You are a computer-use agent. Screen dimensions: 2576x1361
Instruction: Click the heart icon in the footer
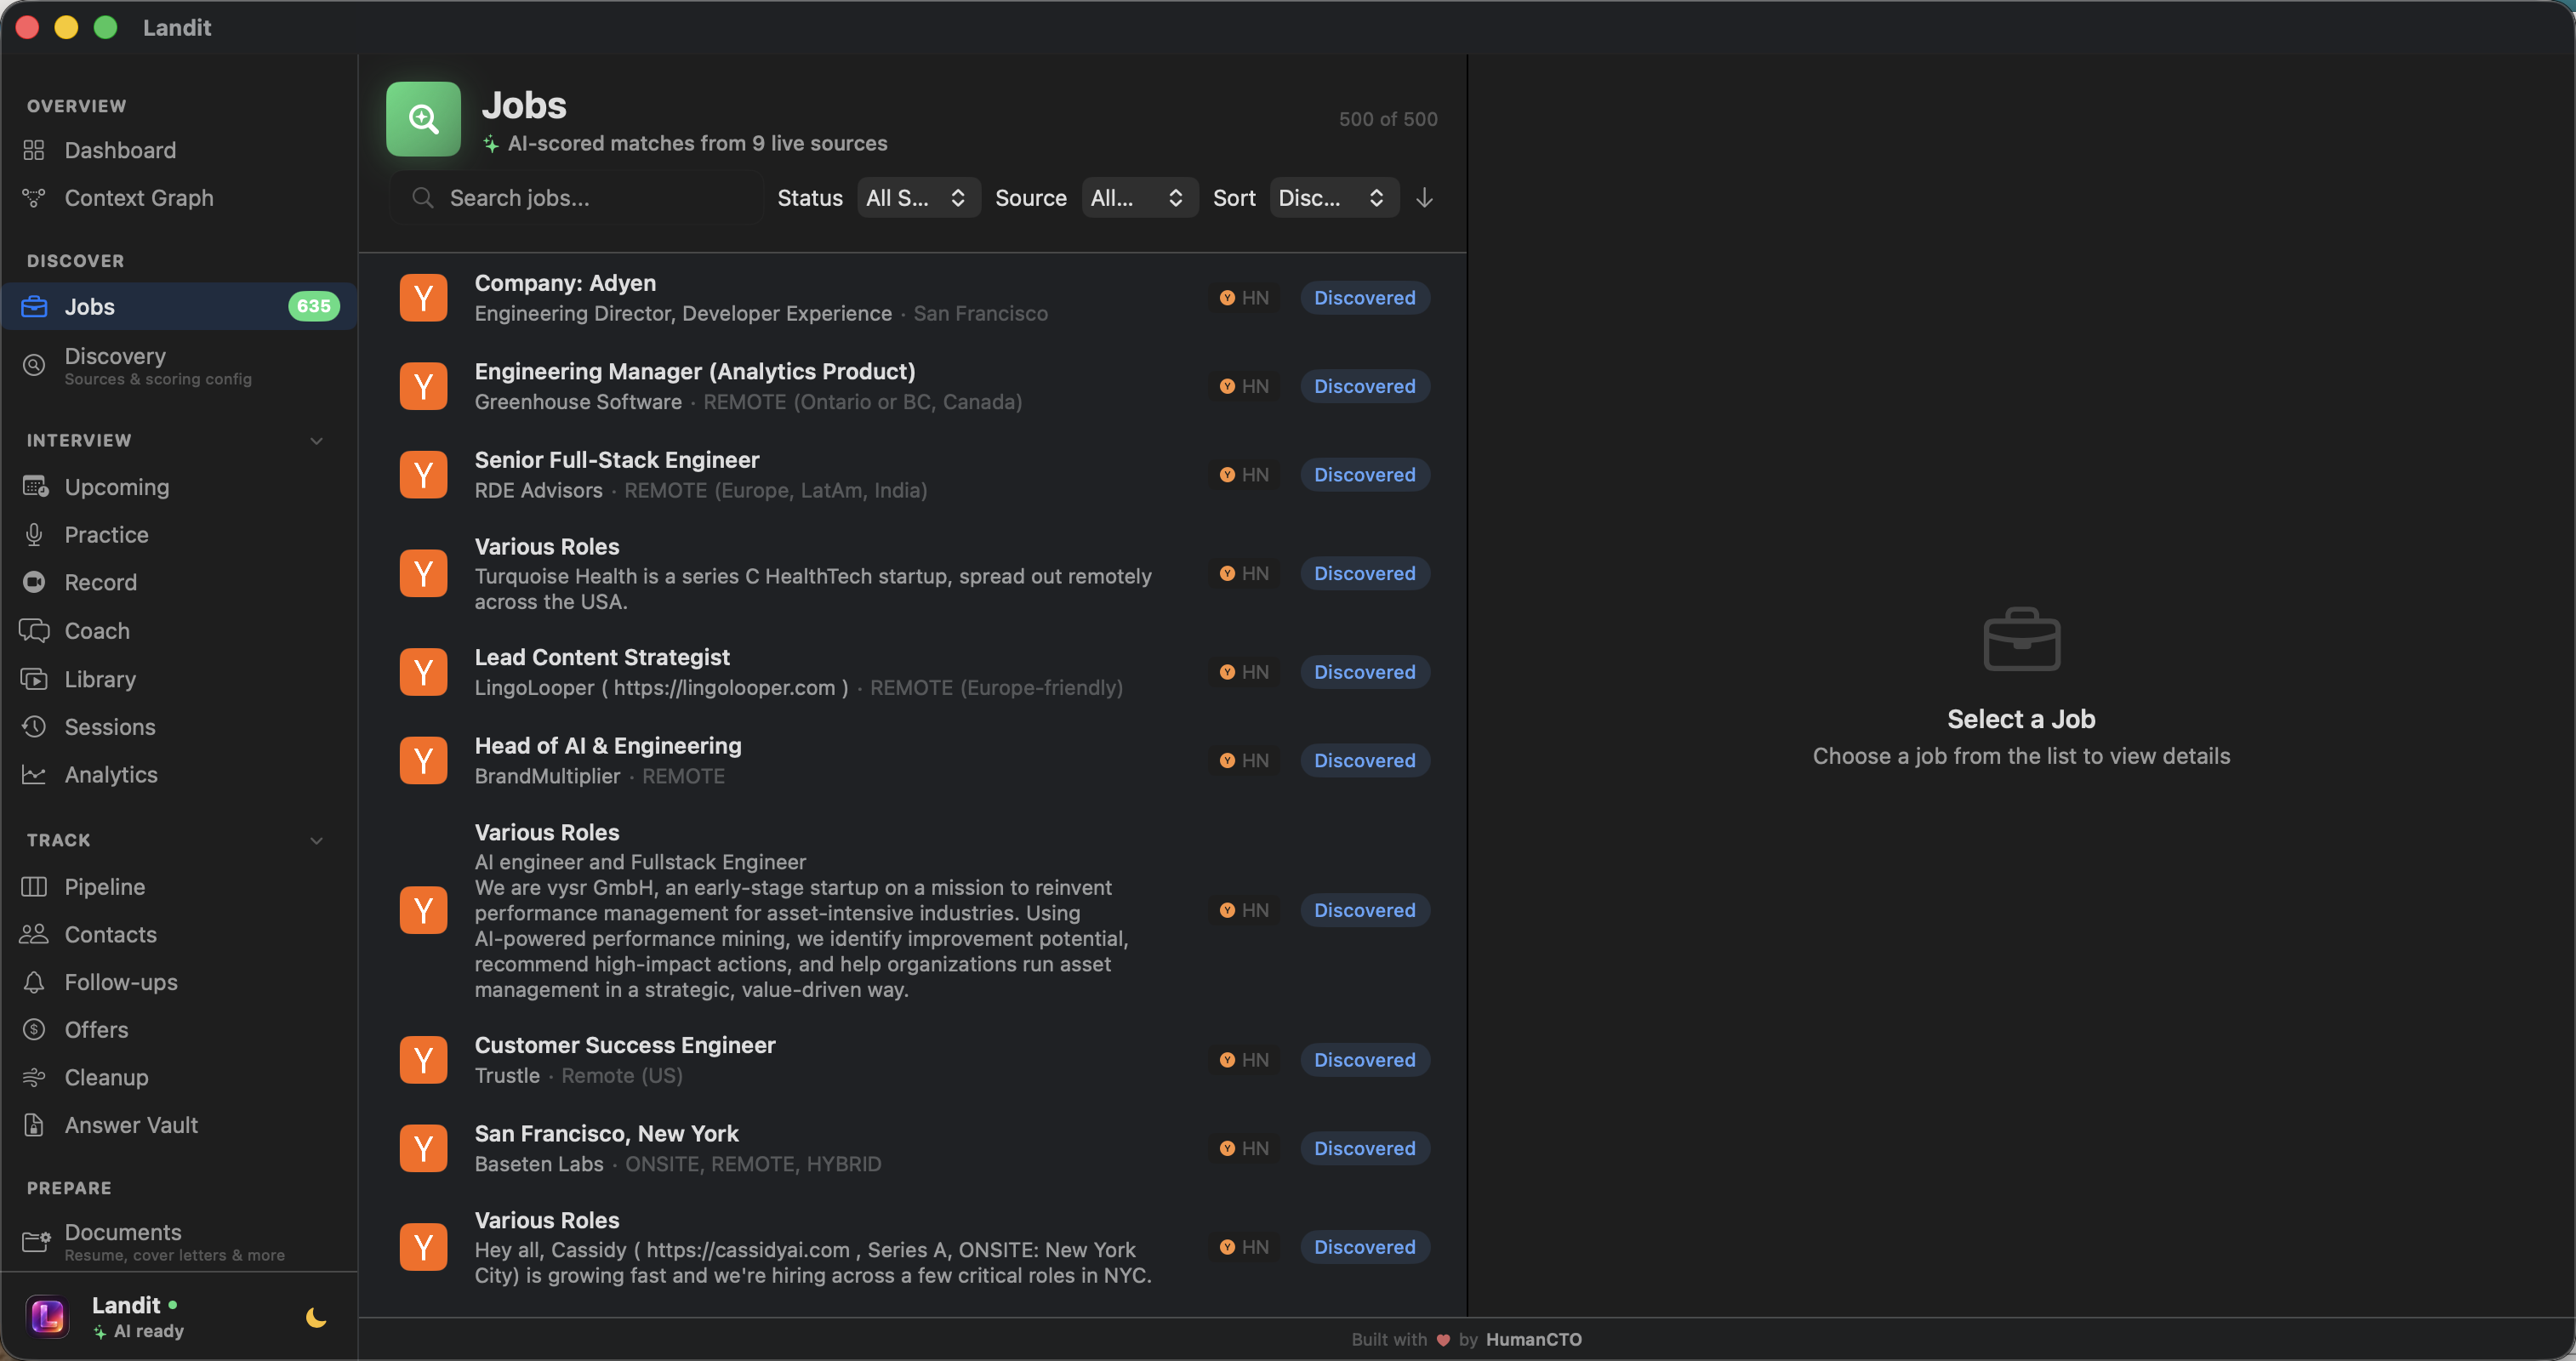(x=1443, y=1340)
